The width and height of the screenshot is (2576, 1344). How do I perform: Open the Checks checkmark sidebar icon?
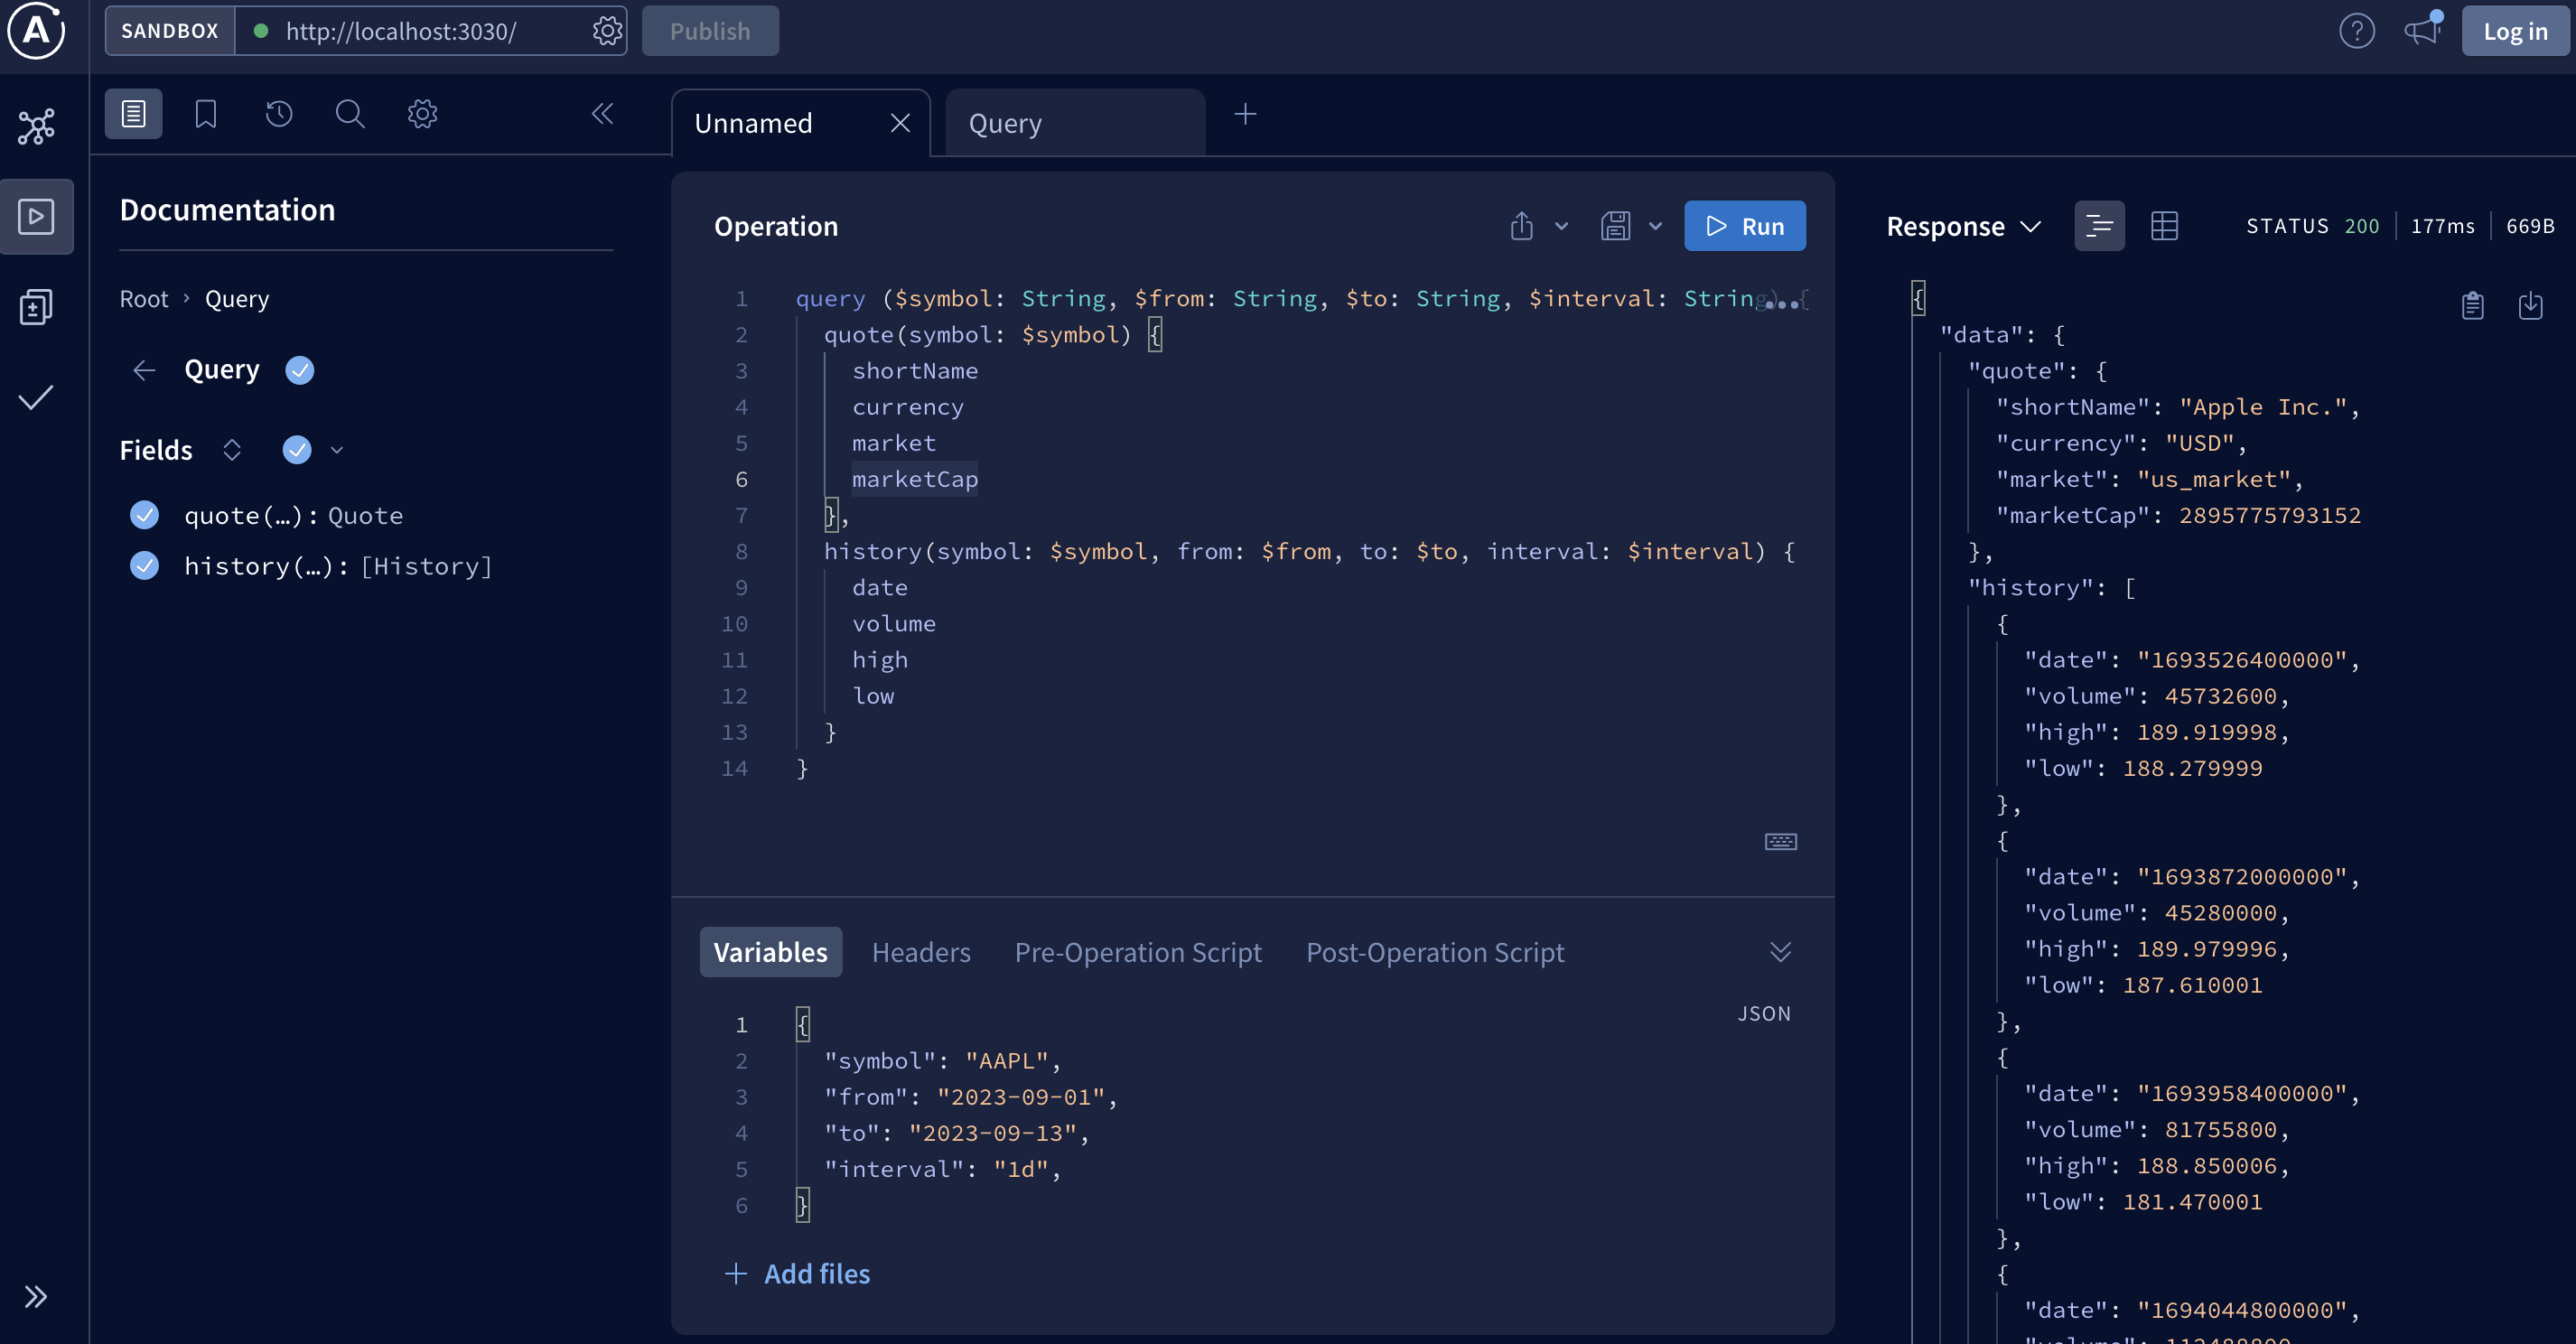[37, 397]
